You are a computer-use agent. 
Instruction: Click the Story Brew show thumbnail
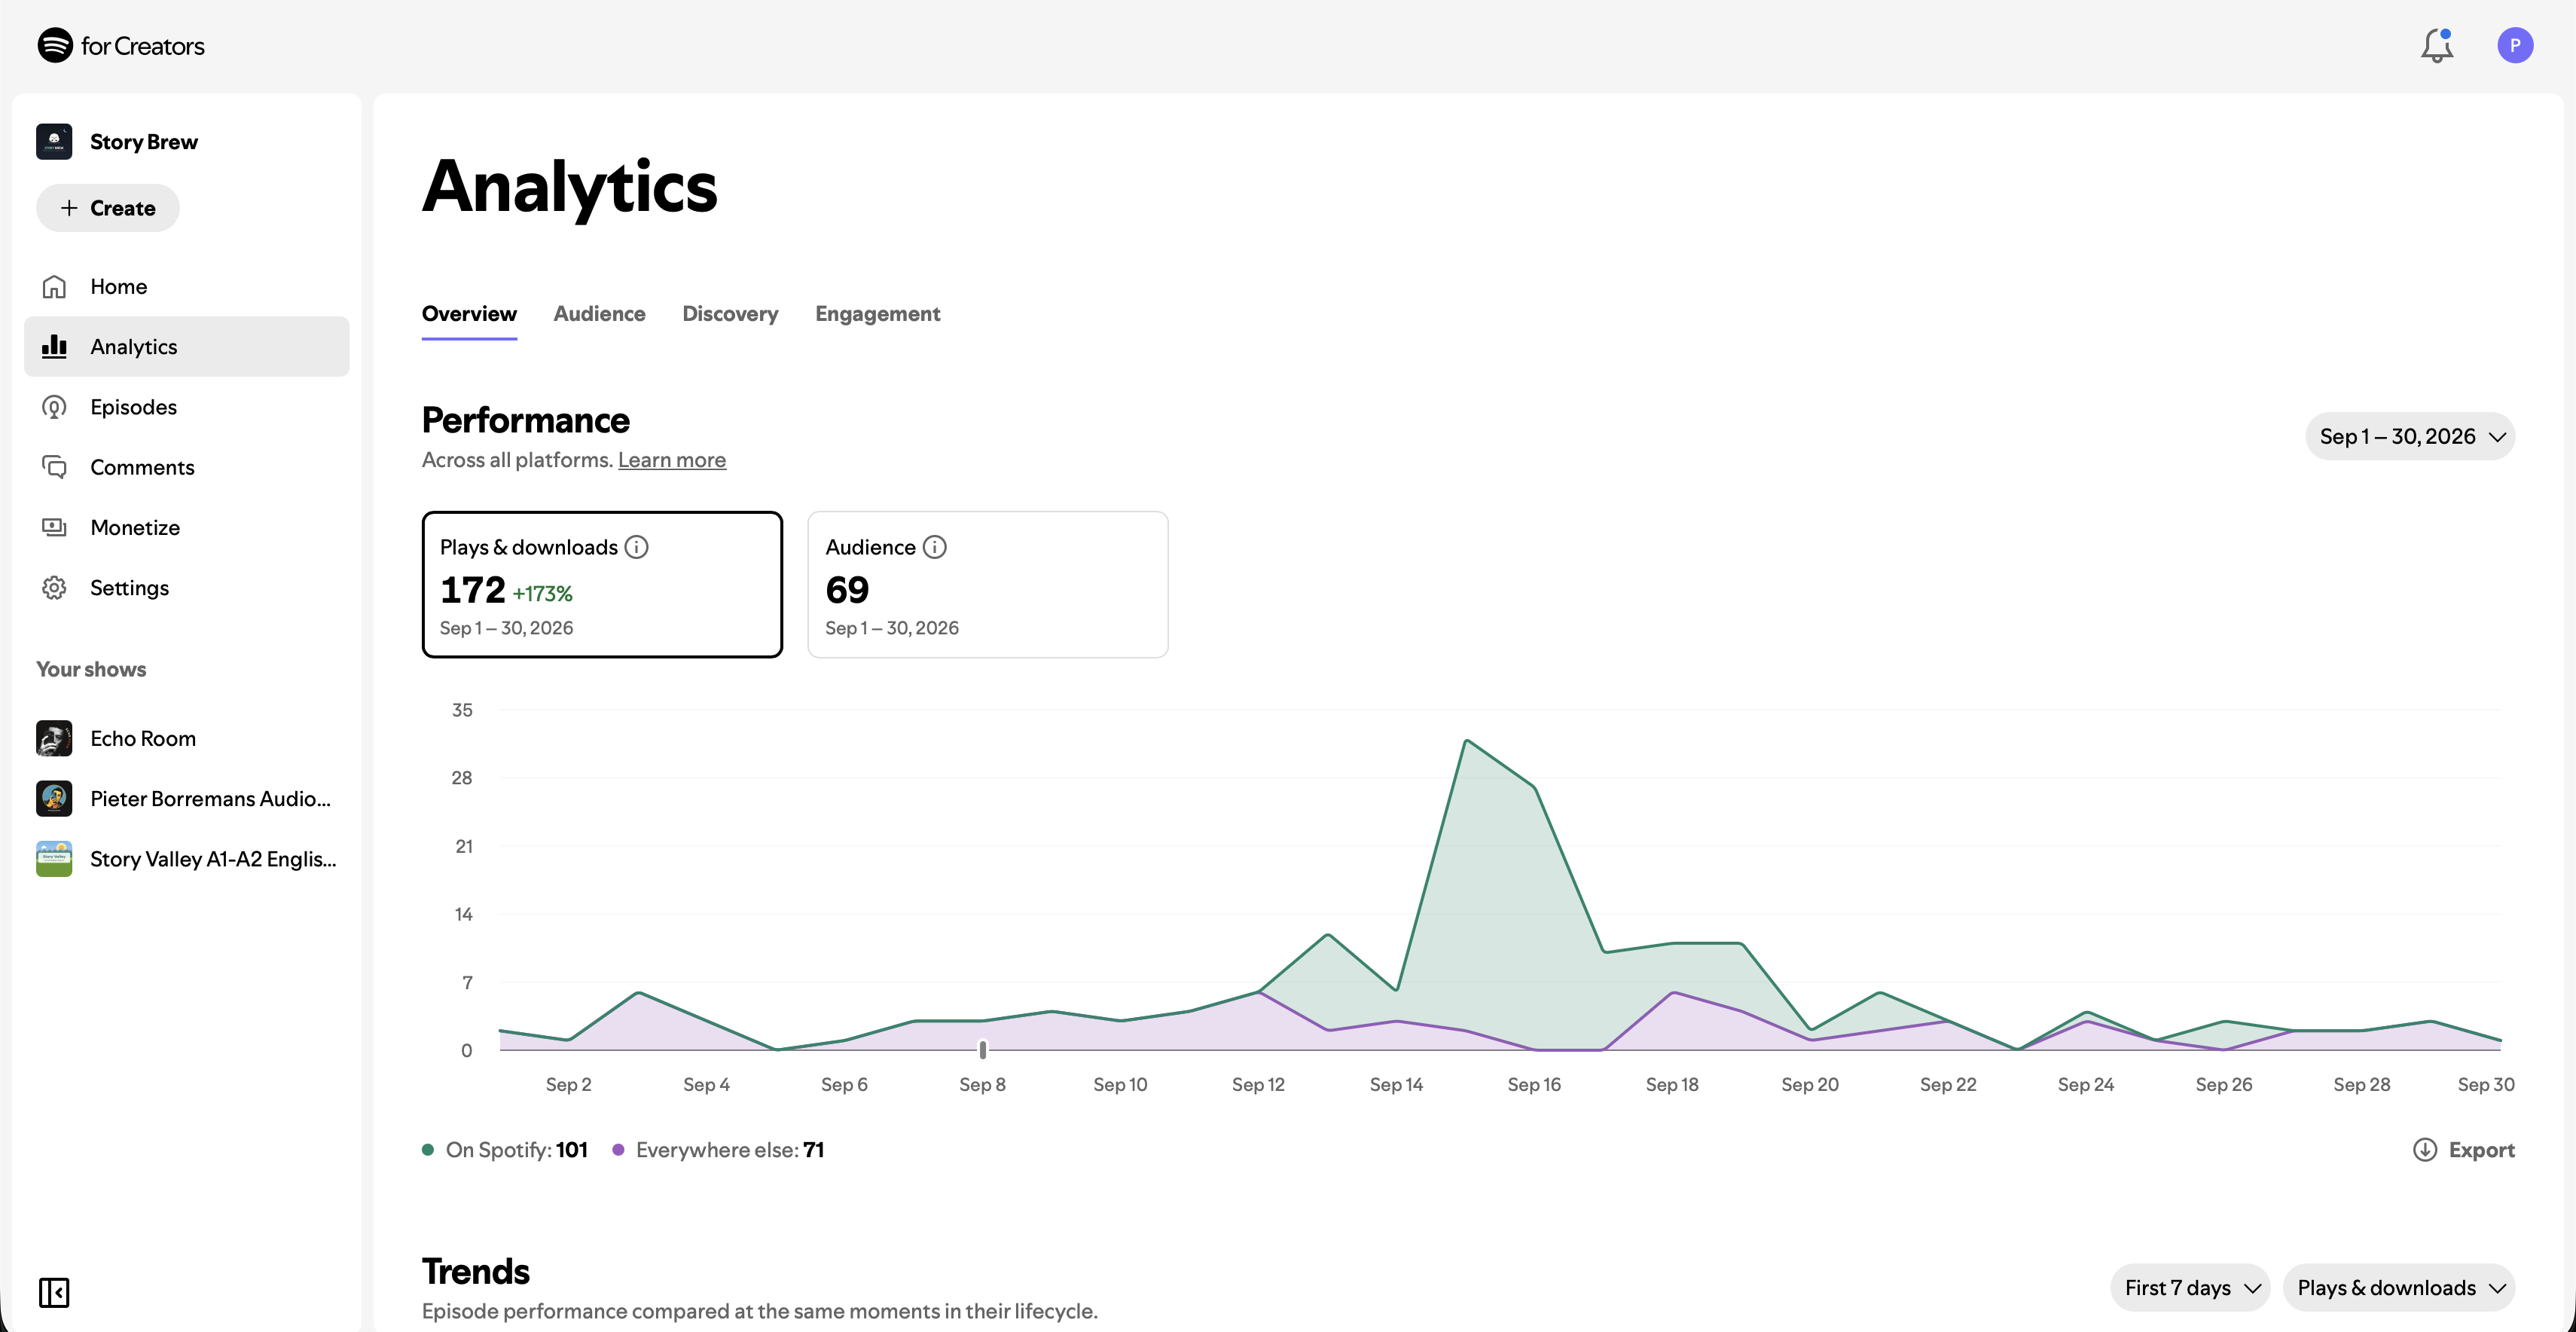pos(54,142)
